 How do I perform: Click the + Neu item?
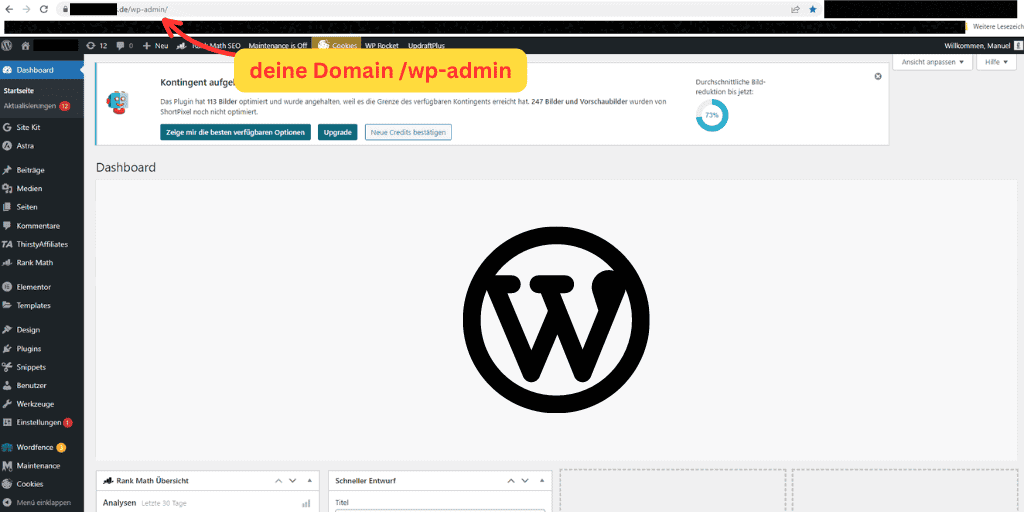click(x=155, y=46)
